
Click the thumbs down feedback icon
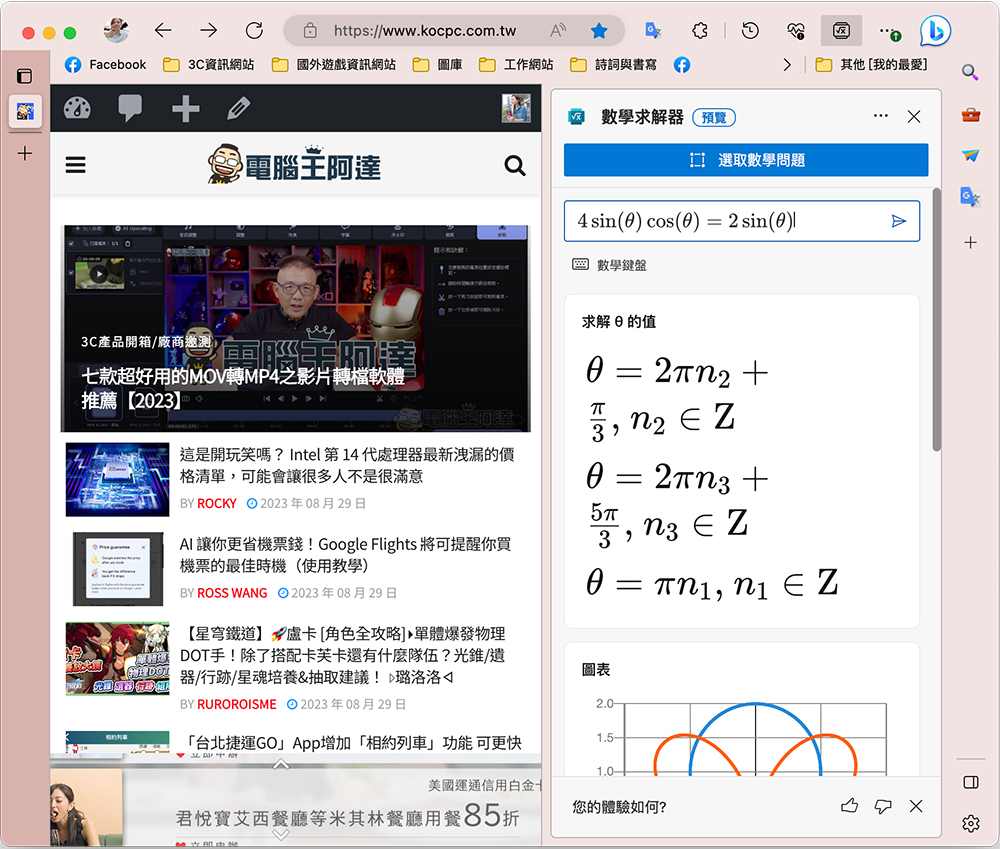pos(883,806)
